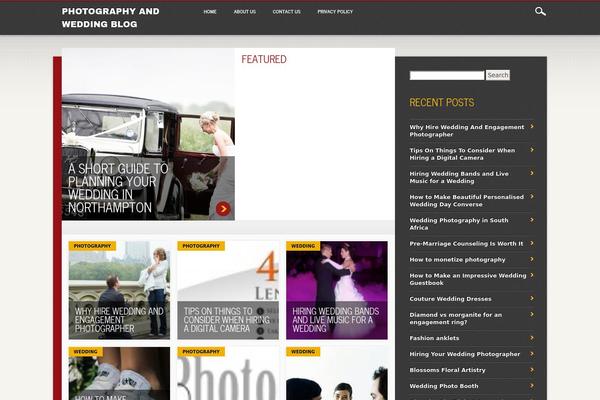Open Tips On Things To Consider sidebar link
Screen dimensions: 600x400
click(462, 154)
